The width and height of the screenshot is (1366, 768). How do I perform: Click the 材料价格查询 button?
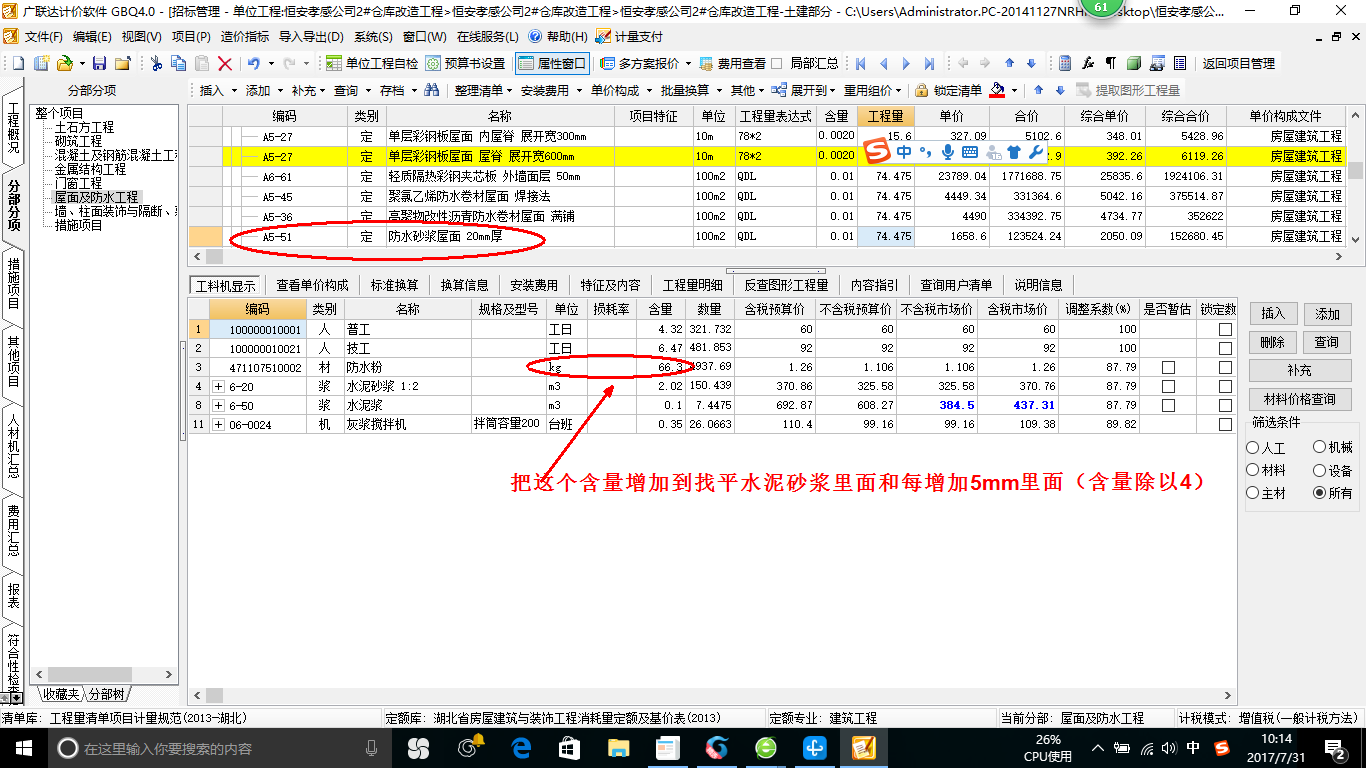[1300, 399]
